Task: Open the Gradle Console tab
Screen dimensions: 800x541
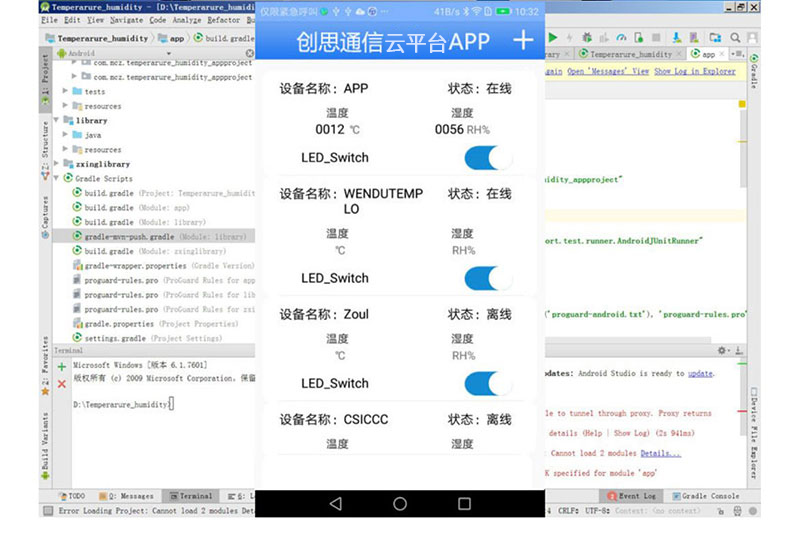Action: [x=706, y=496]
